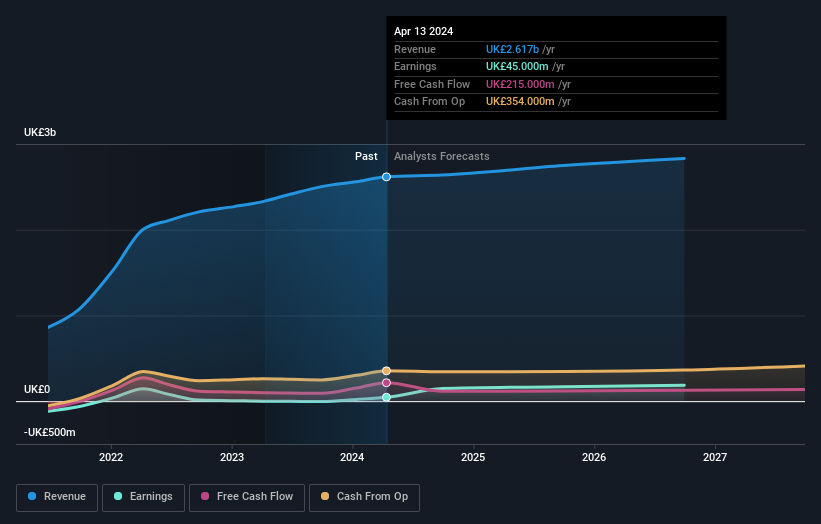Click the Earnings row label in tooltip
The image size is (821, 524).
point(415,66)
